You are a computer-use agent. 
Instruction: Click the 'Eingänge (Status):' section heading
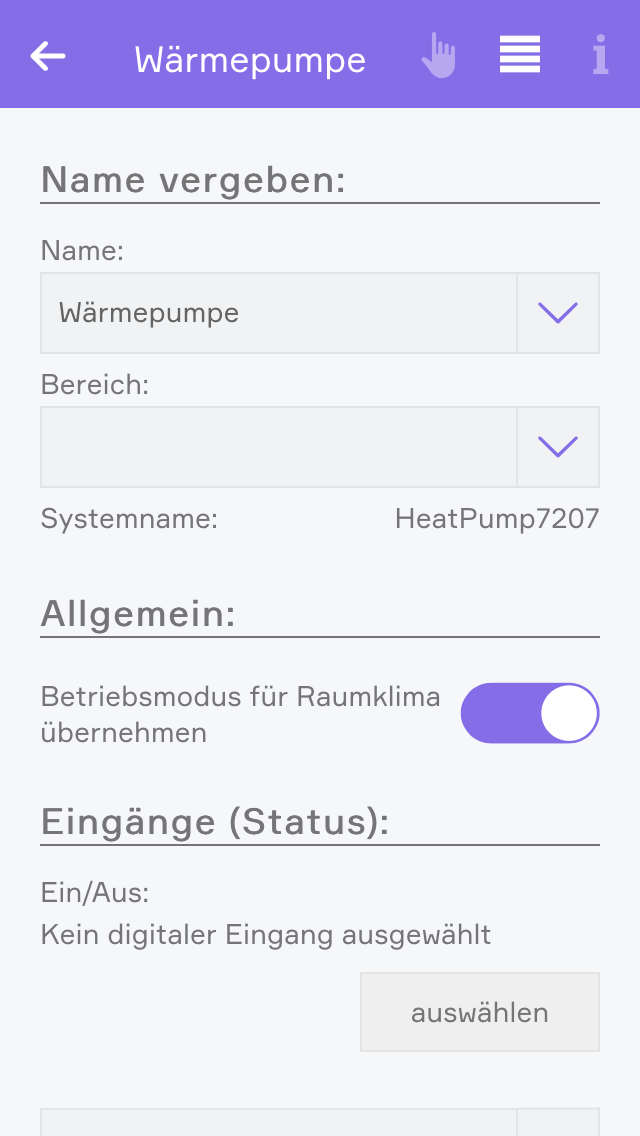tap(214, 822)
